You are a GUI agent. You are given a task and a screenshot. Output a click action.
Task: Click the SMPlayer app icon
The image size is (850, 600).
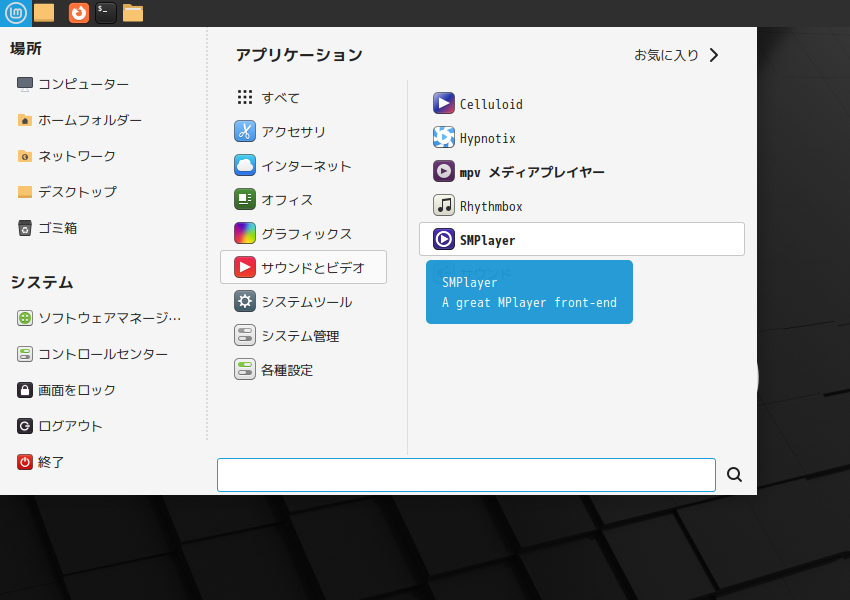[x=443, y=239]
